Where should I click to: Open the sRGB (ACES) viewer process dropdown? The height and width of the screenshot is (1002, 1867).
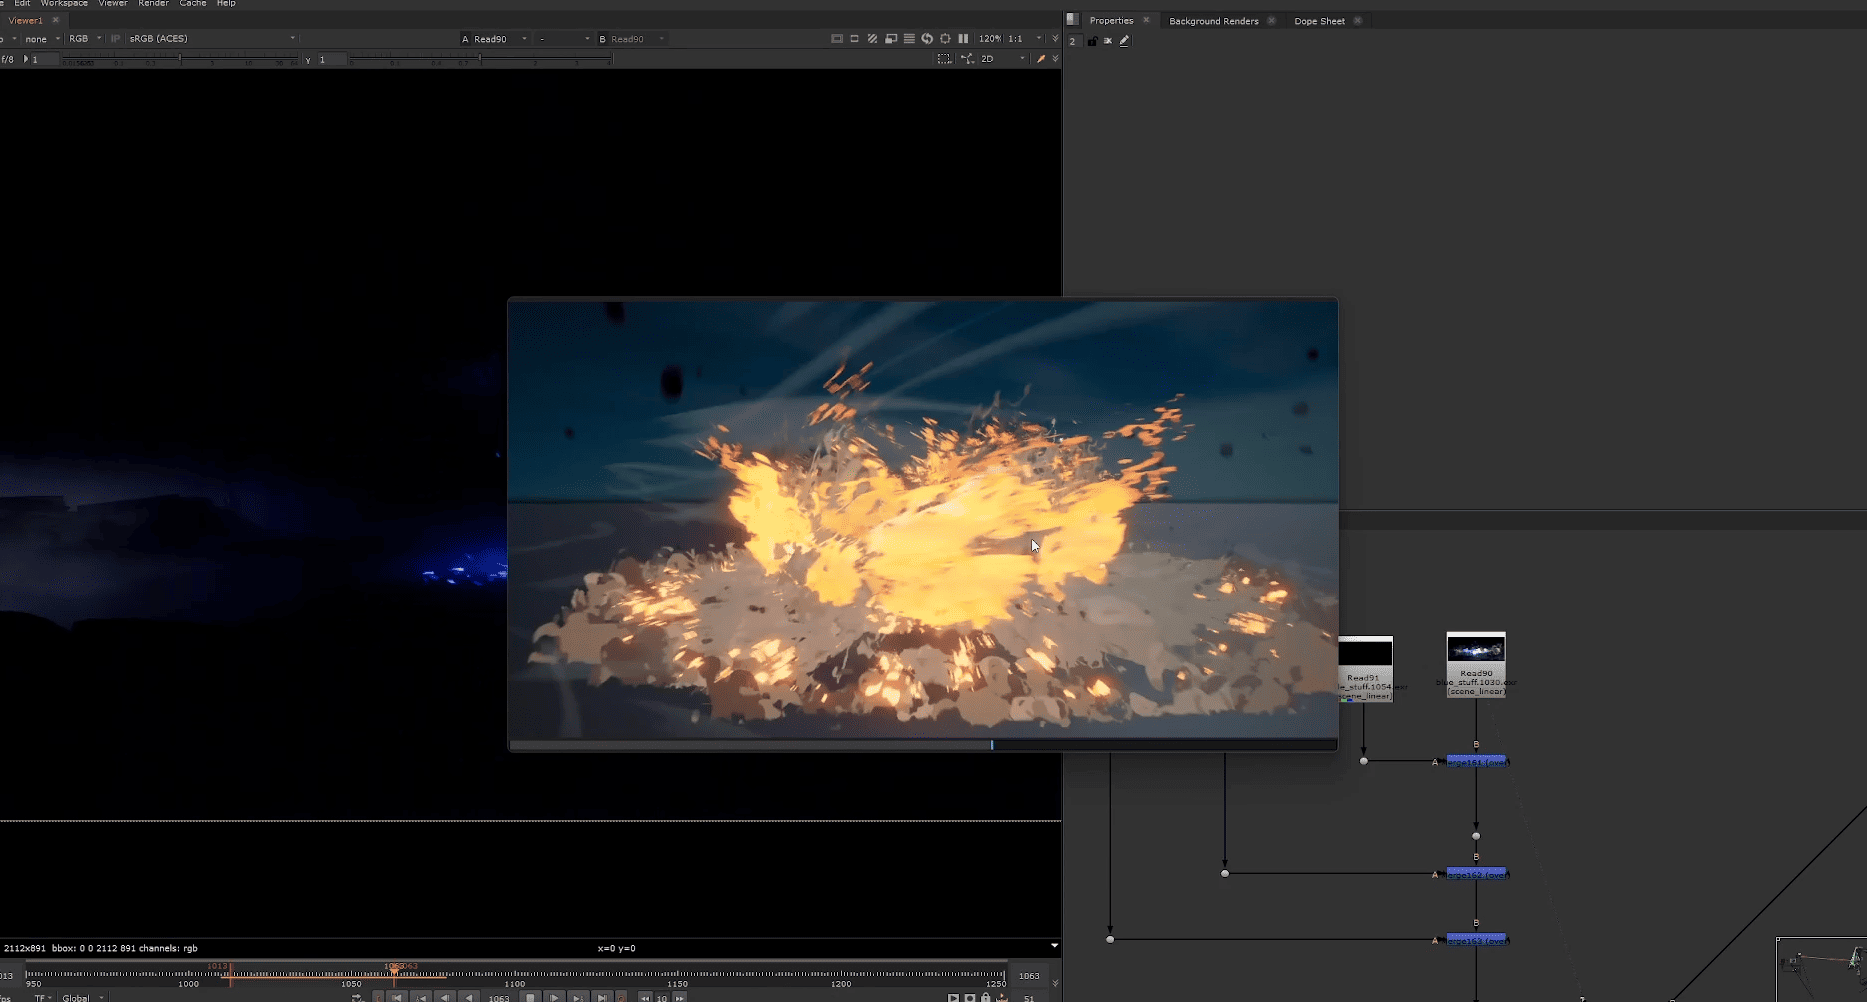[x=212, y=39]
